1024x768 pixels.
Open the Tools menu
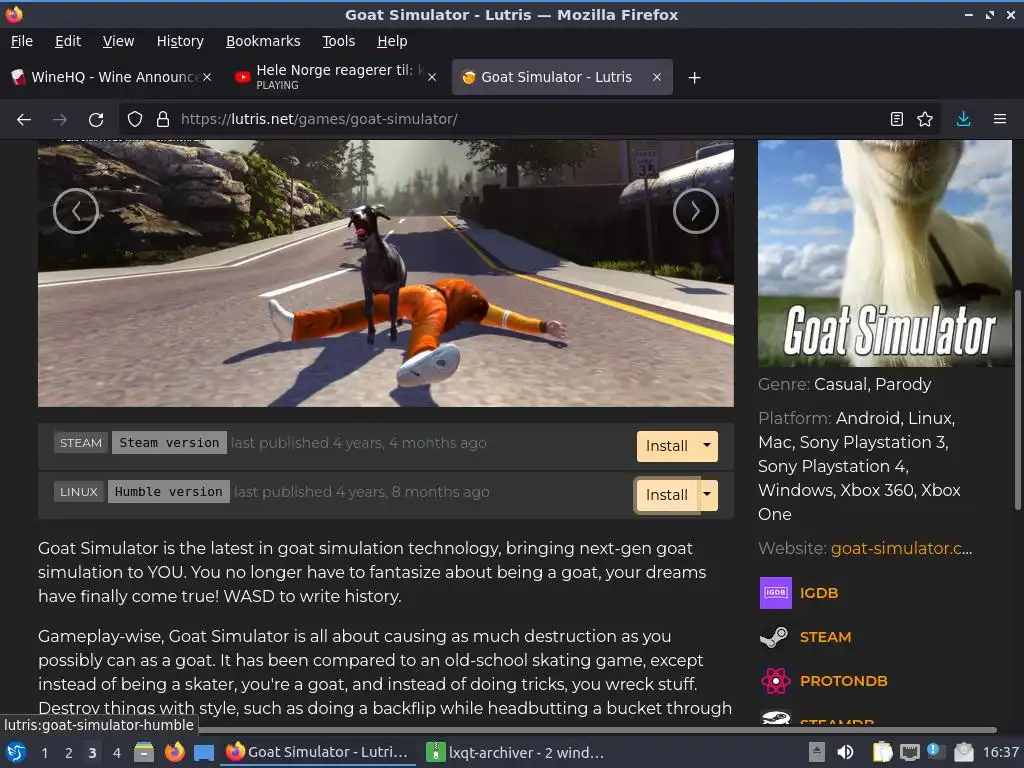338,41
